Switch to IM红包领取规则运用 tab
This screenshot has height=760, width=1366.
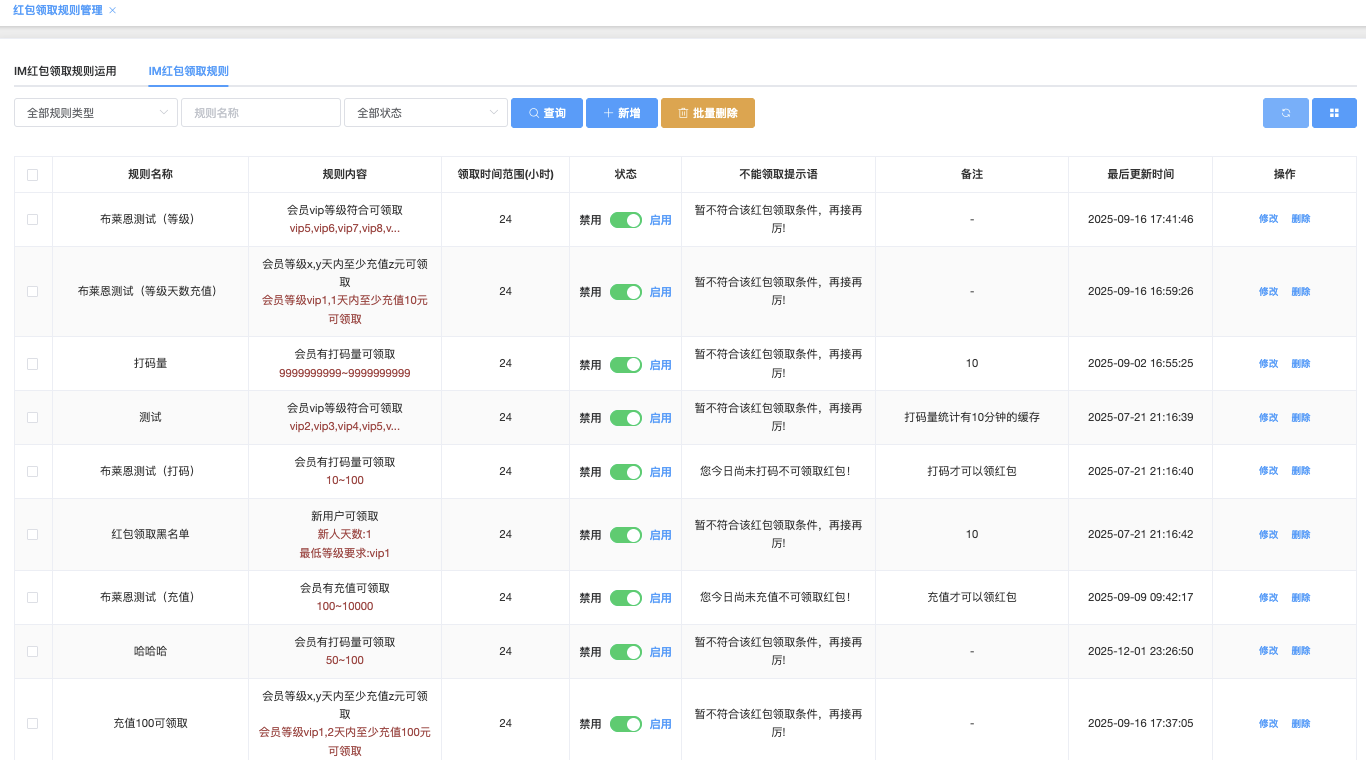coord(65,71)
